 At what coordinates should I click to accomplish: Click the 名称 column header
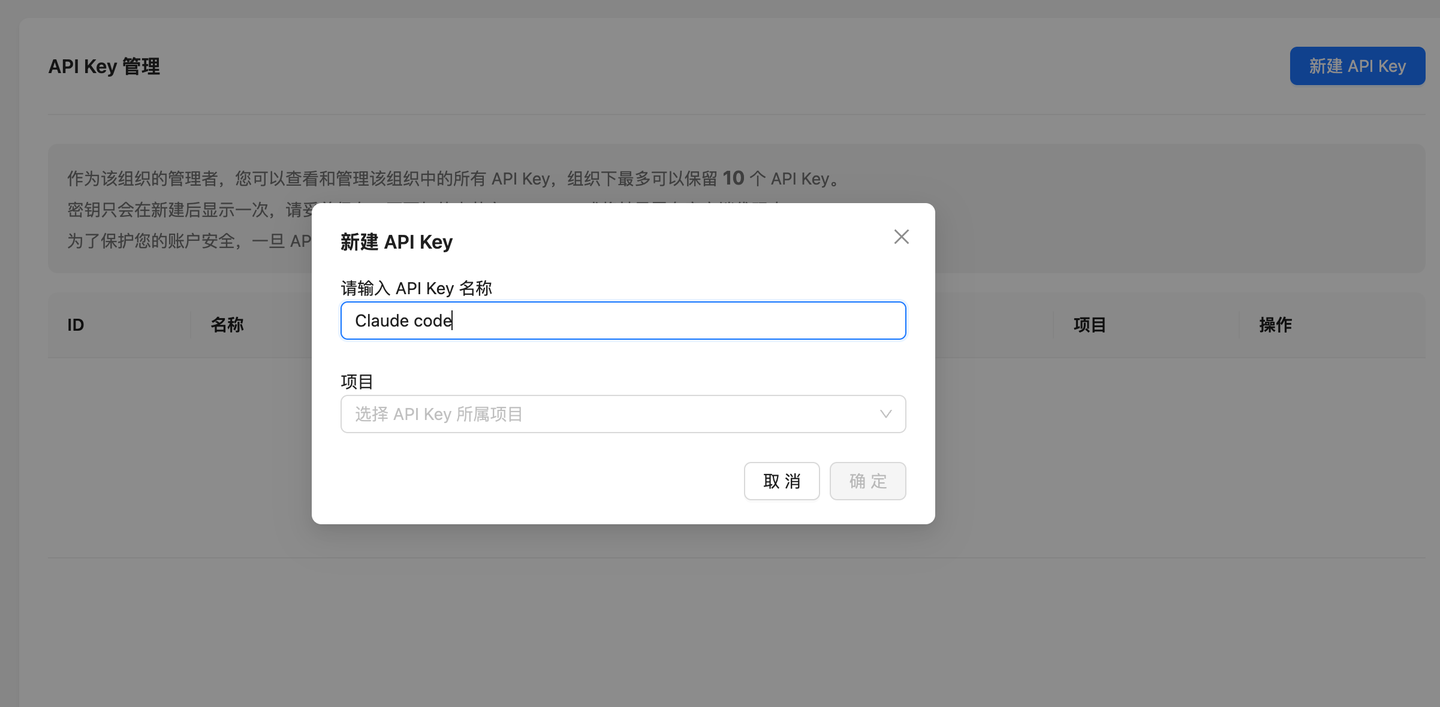(x=227, y=325)
